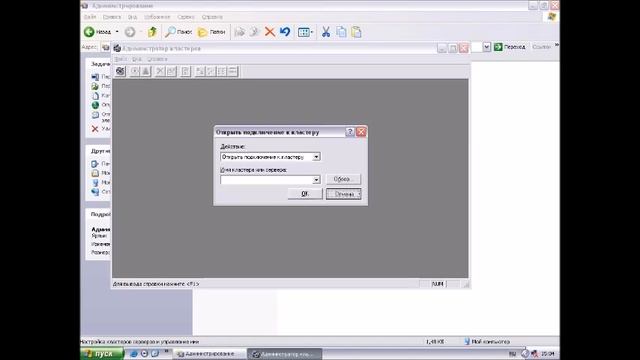Click the Internet Explorer quick launch icon
Screen dimensions: 640x360
click(133, 353)
